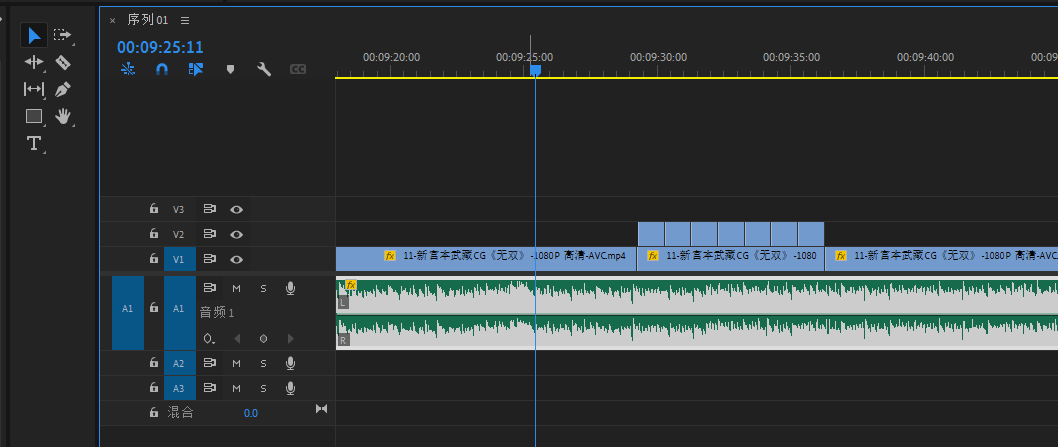The image size is (1058, 447).
Task: Open the 序列01 panel menu
Action: [x=185, y=20]
